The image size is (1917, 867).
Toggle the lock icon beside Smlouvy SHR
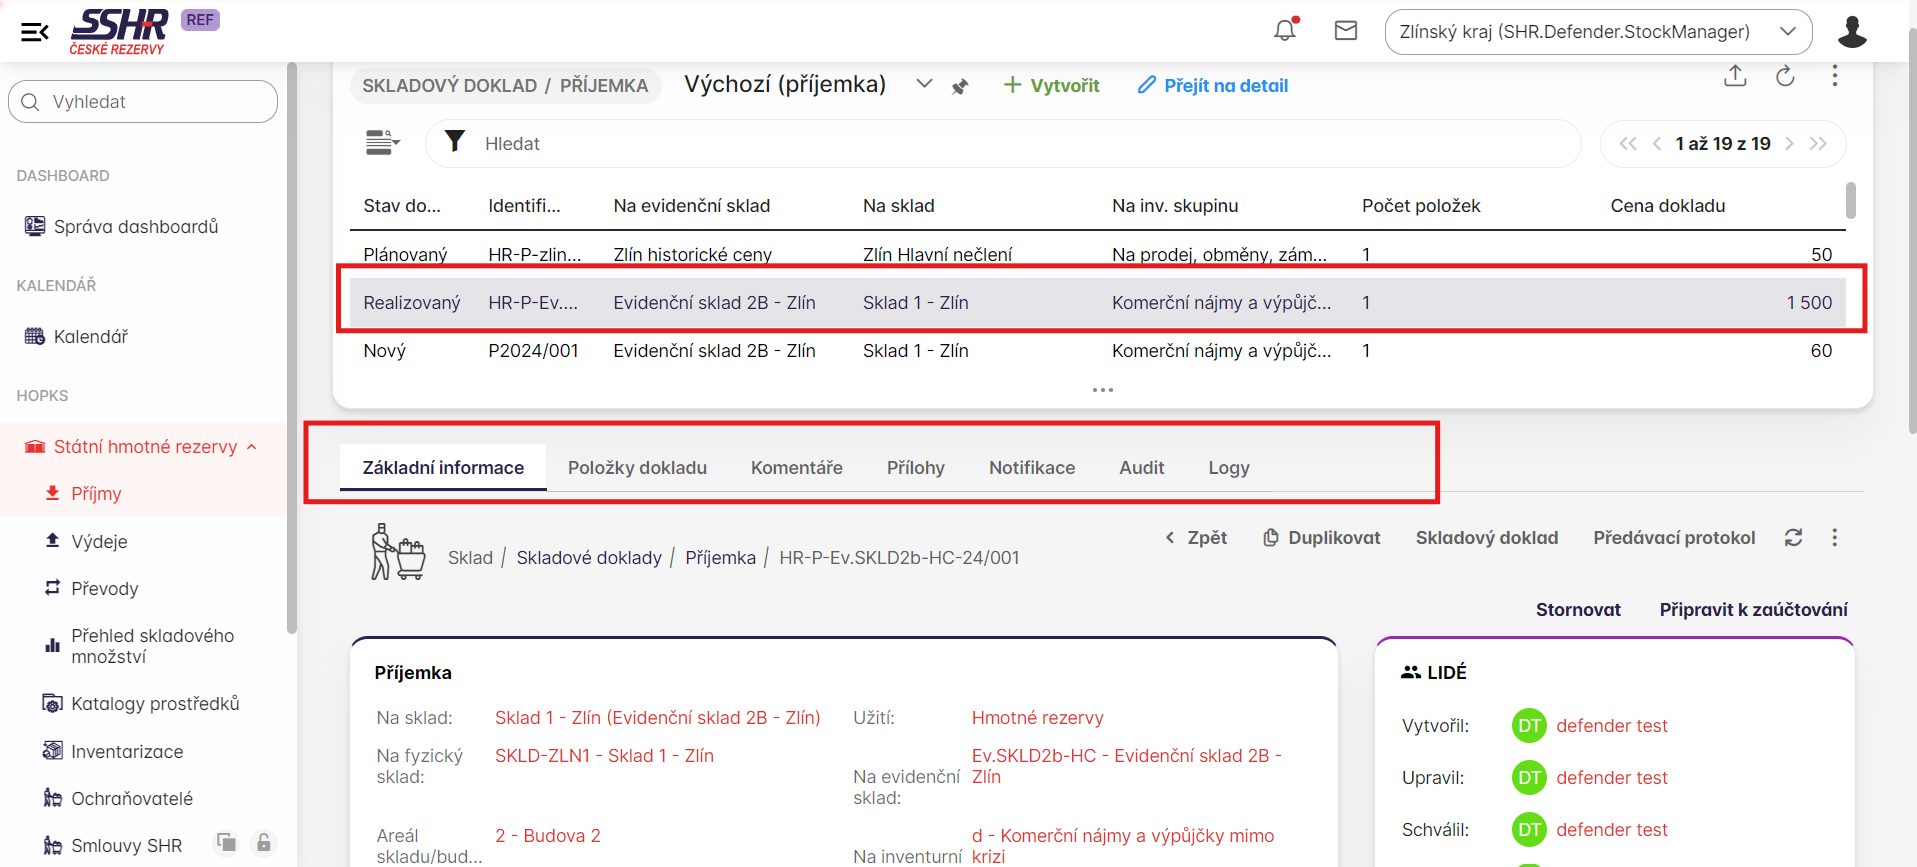point(263,843)
